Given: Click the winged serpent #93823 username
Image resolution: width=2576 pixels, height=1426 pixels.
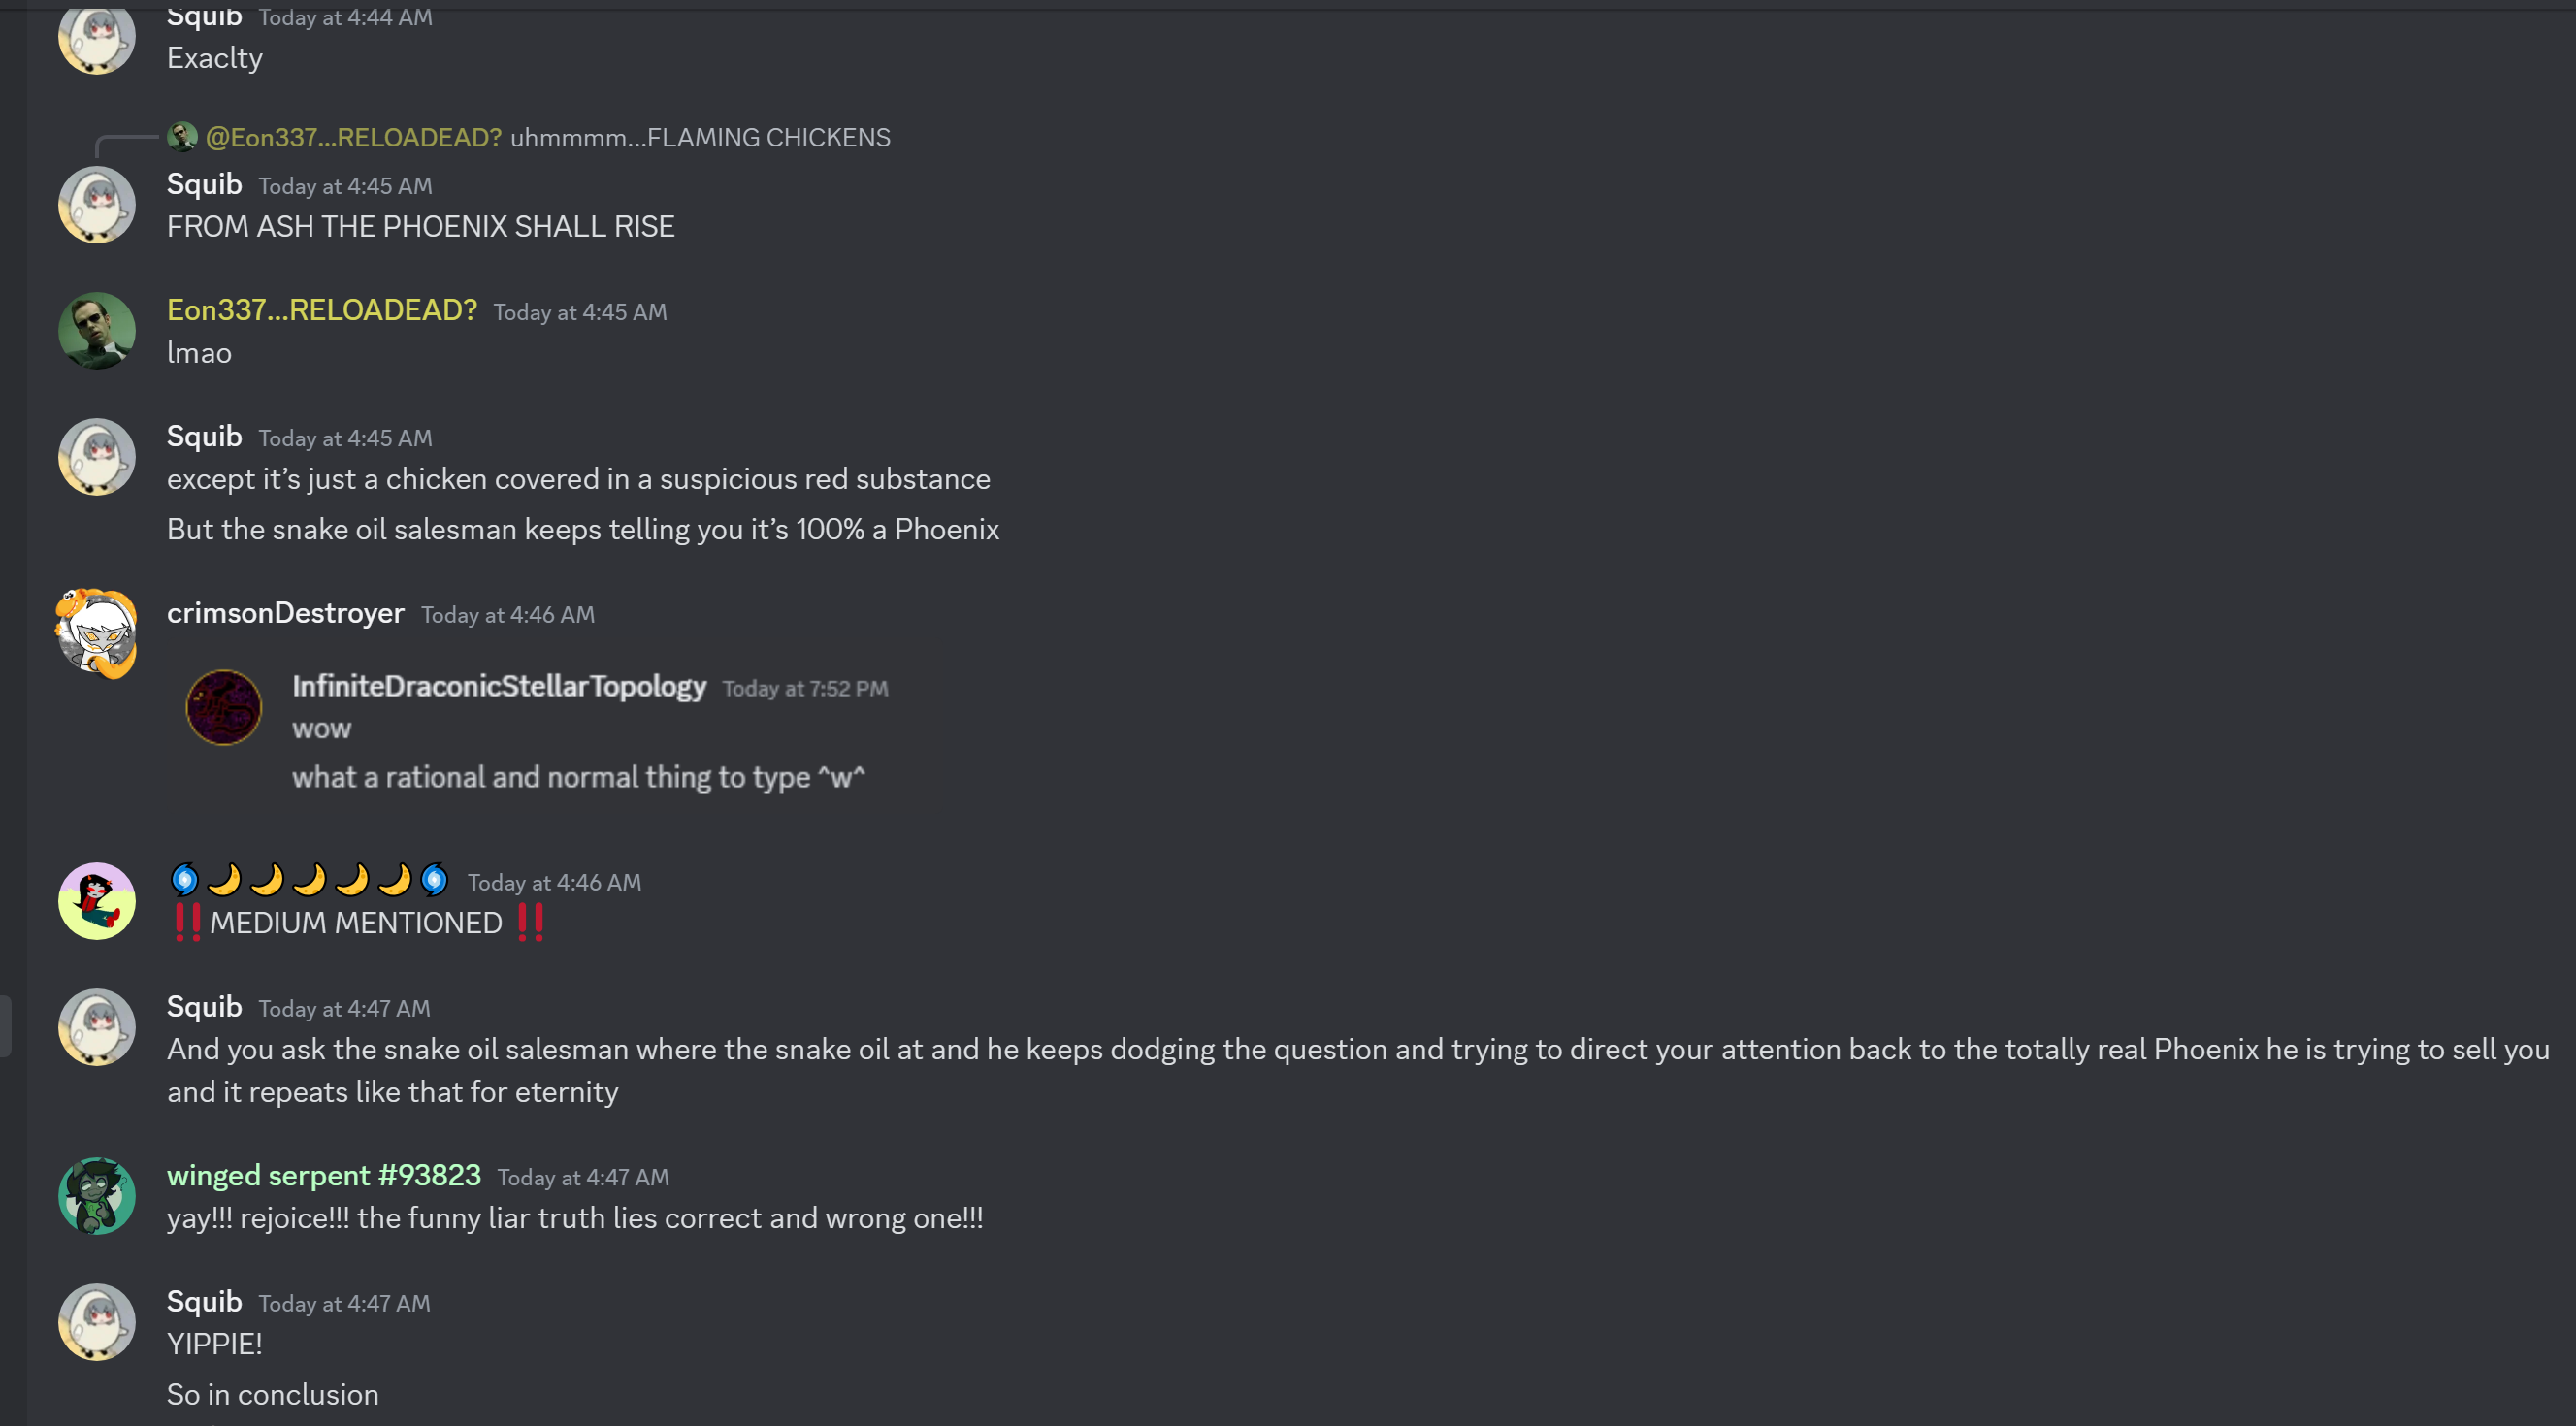Looking at the screenshot, I should pyautogui.click(x=323, y=1175).
